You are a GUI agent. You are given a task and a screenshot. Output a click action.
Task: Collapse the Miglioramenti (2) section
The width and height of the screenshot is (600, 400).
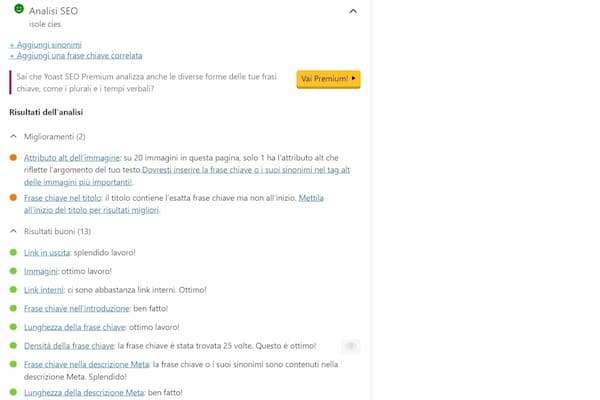pyautogui.click(x=13, y=136)
